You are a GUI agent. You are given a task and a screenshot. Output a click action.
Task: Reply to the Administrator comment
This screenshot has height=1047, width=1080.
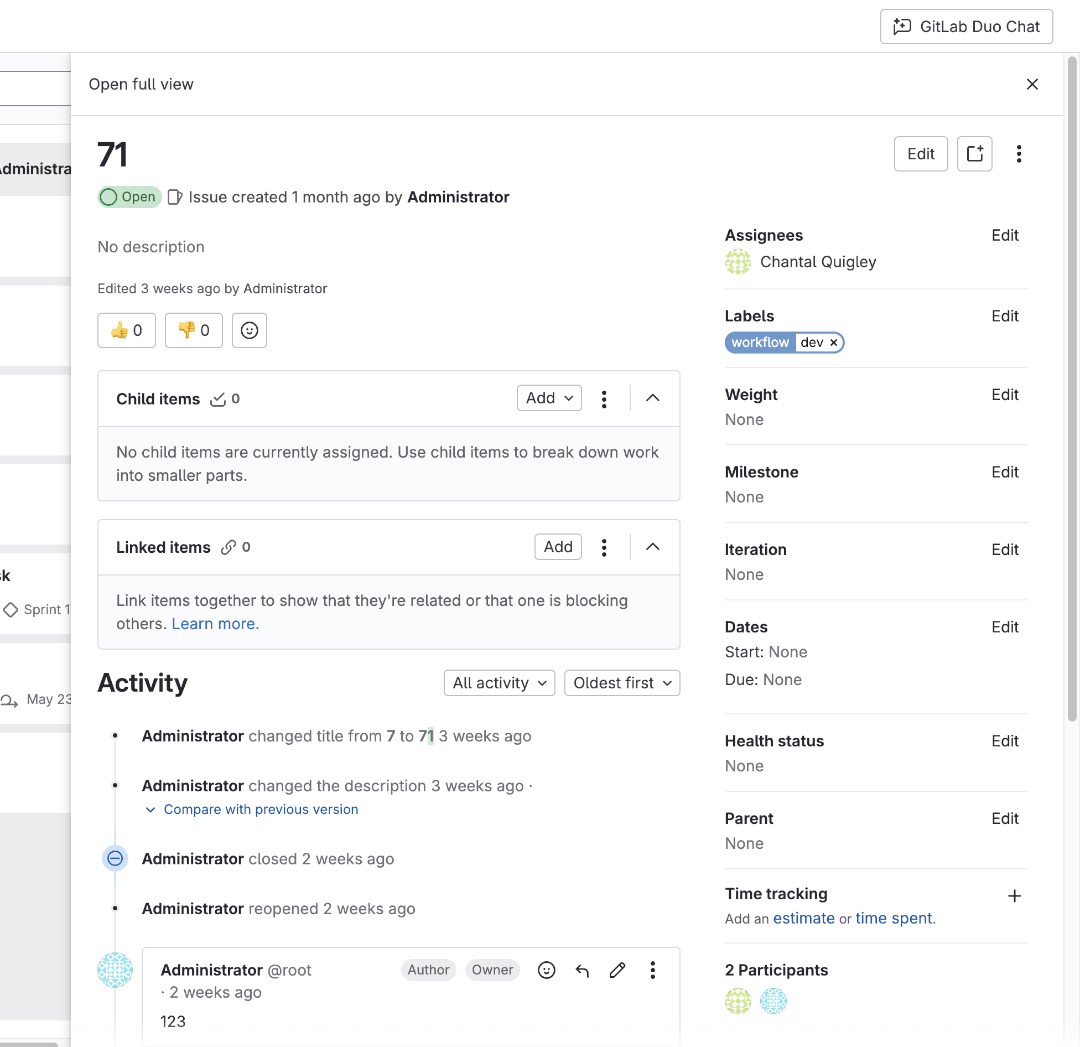[x=582, y=969]
